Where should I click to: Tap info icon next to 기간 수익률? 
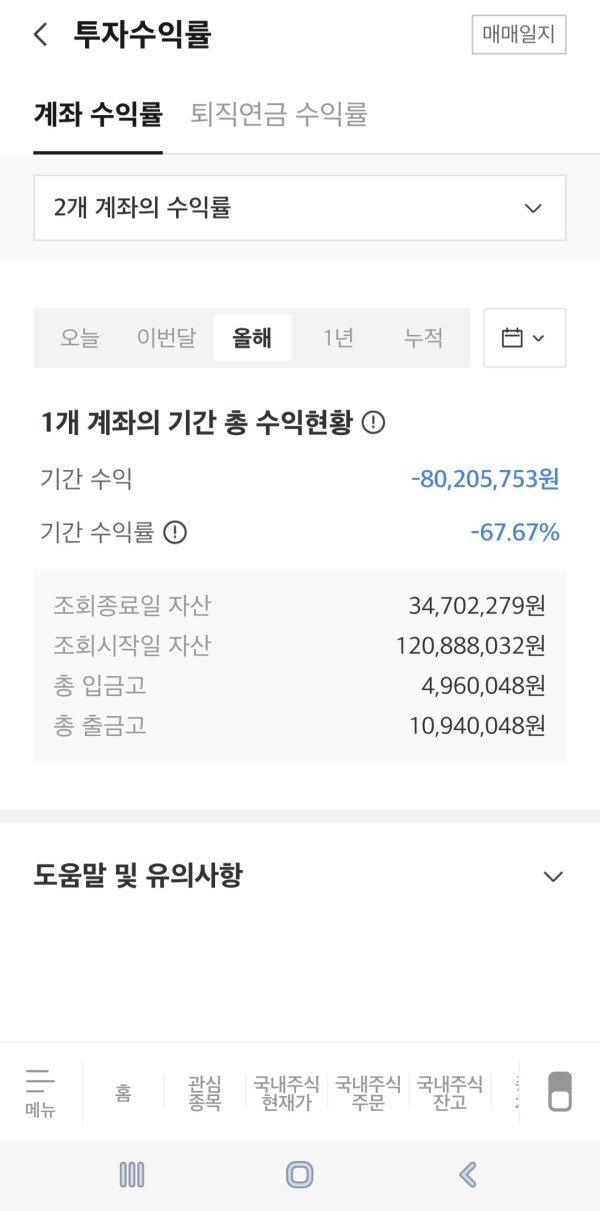(x=175, y=532)
